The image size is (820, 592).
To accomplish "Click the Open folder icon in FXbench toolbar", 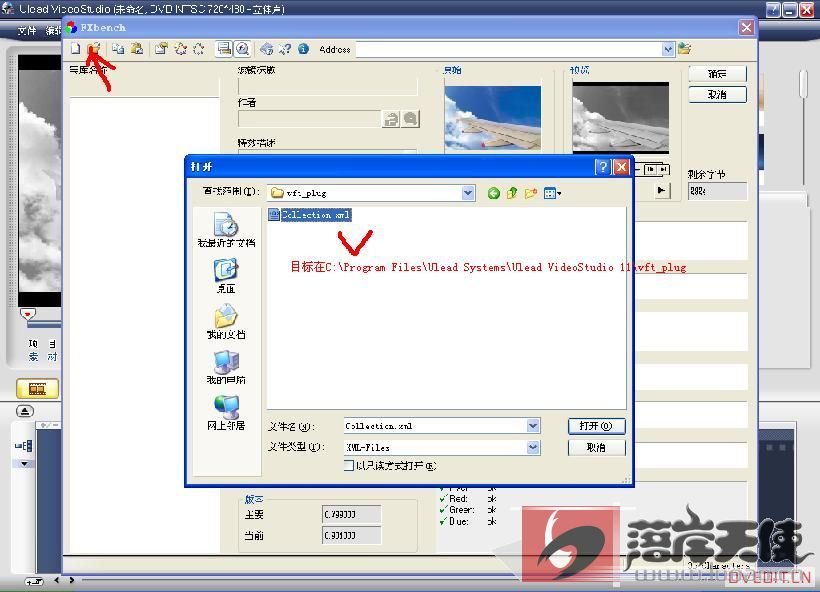I will click(x=94, y=49).
